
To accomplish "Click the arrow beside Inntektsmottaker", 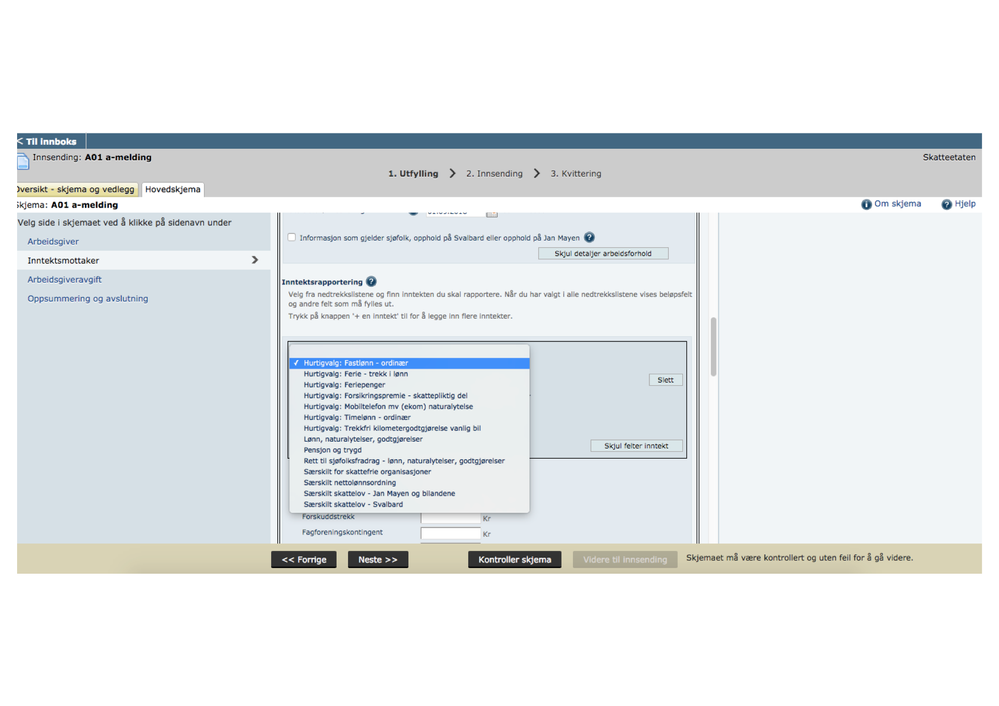I will point(255,260).
